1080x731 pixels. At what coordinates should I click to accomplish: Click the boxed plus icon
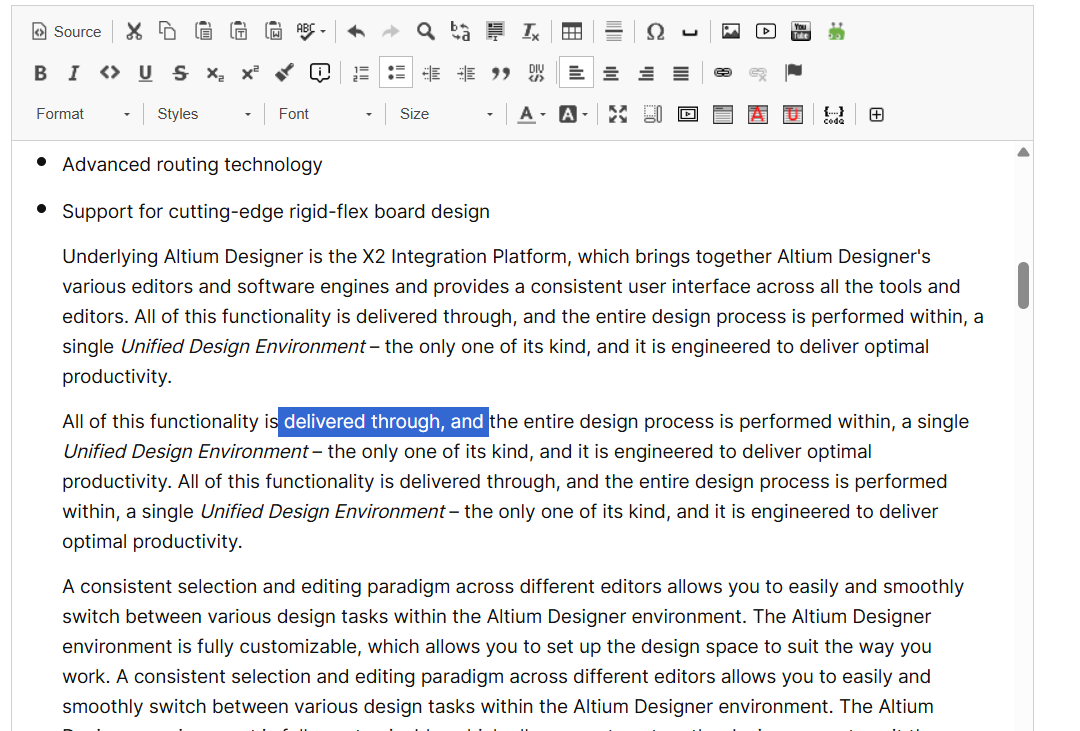coord(876,114)
